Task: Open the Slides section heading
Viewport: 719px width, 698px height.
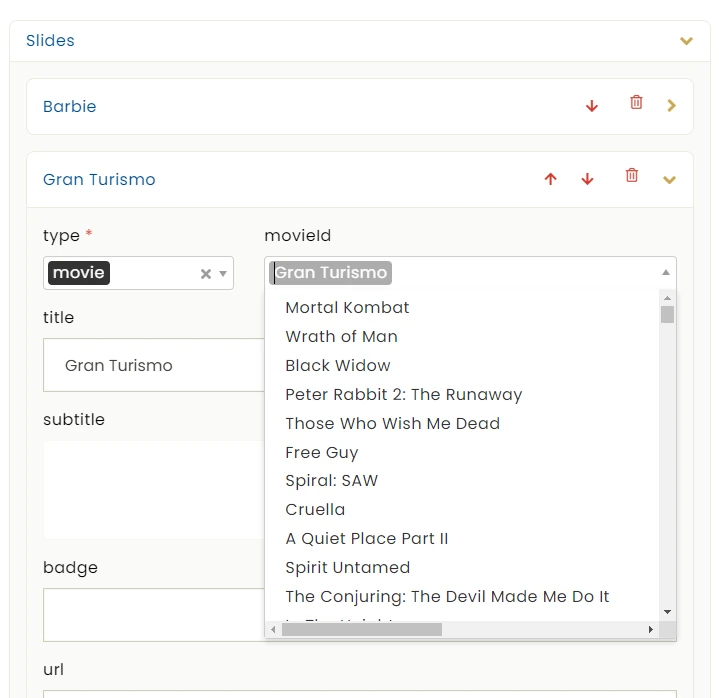Action: tap(50, 40)
